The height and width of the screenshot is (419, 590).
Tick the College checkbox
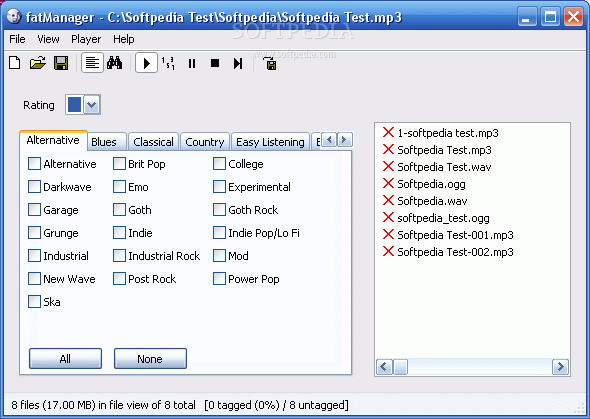tap(219, 164)
